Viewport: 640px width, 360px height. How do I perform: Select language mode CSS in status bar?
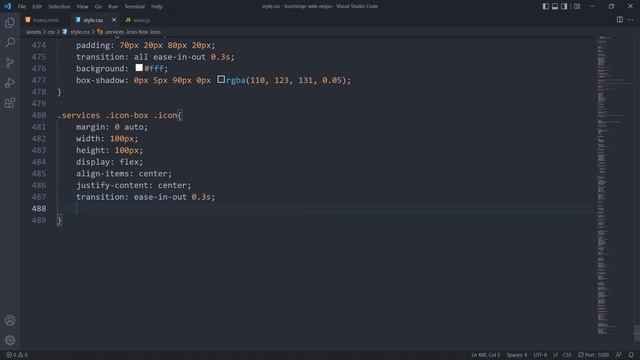click(567, 355)
